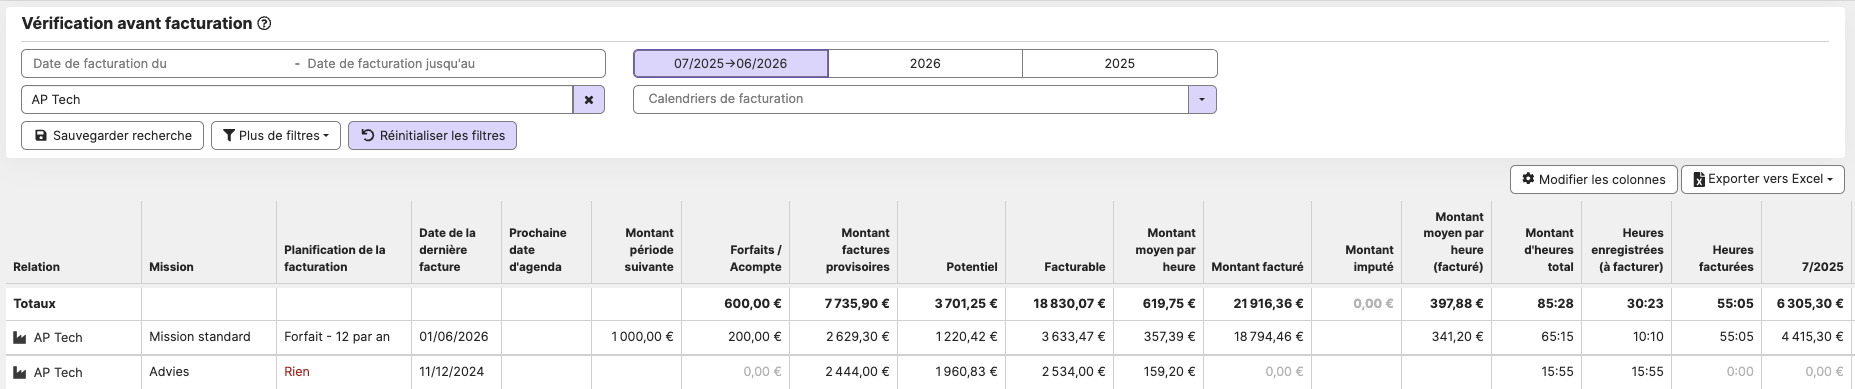Click 1 000,00 € next period amount
Screen dimensions: 1855x389
(642, 337)
